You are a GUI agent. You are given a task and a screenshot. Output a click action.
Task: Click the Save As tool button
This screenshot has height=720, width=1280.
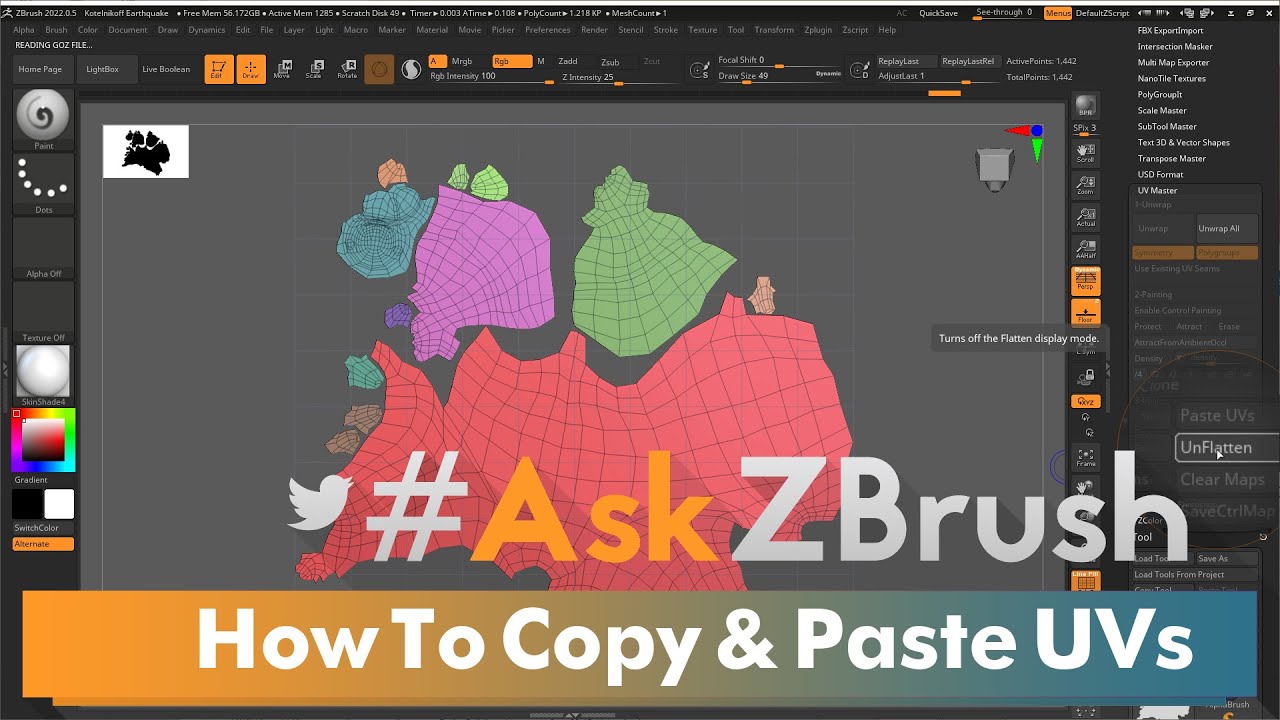coord(1227,558)
